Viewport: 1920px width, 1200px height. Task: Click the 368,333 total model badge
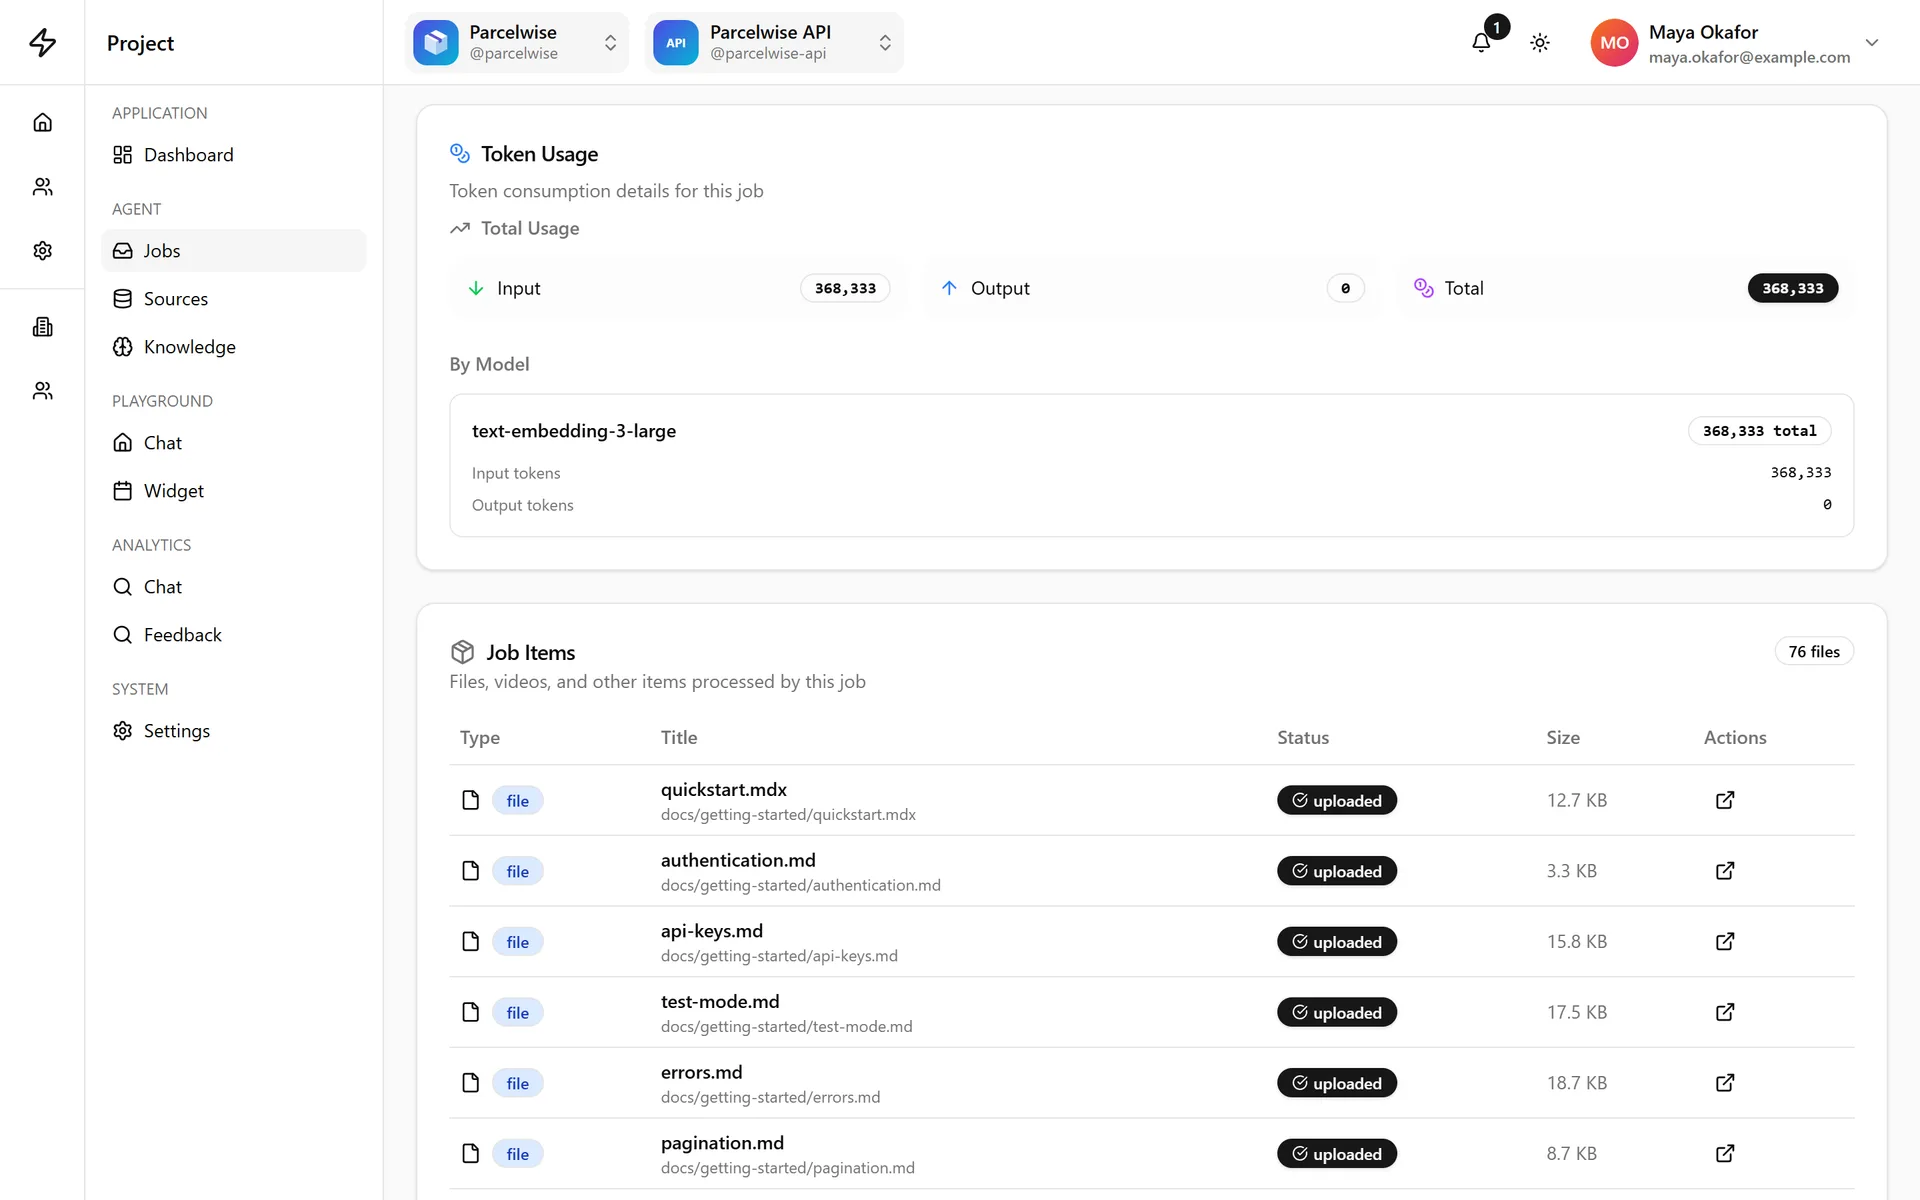(x=1760, y=431)
